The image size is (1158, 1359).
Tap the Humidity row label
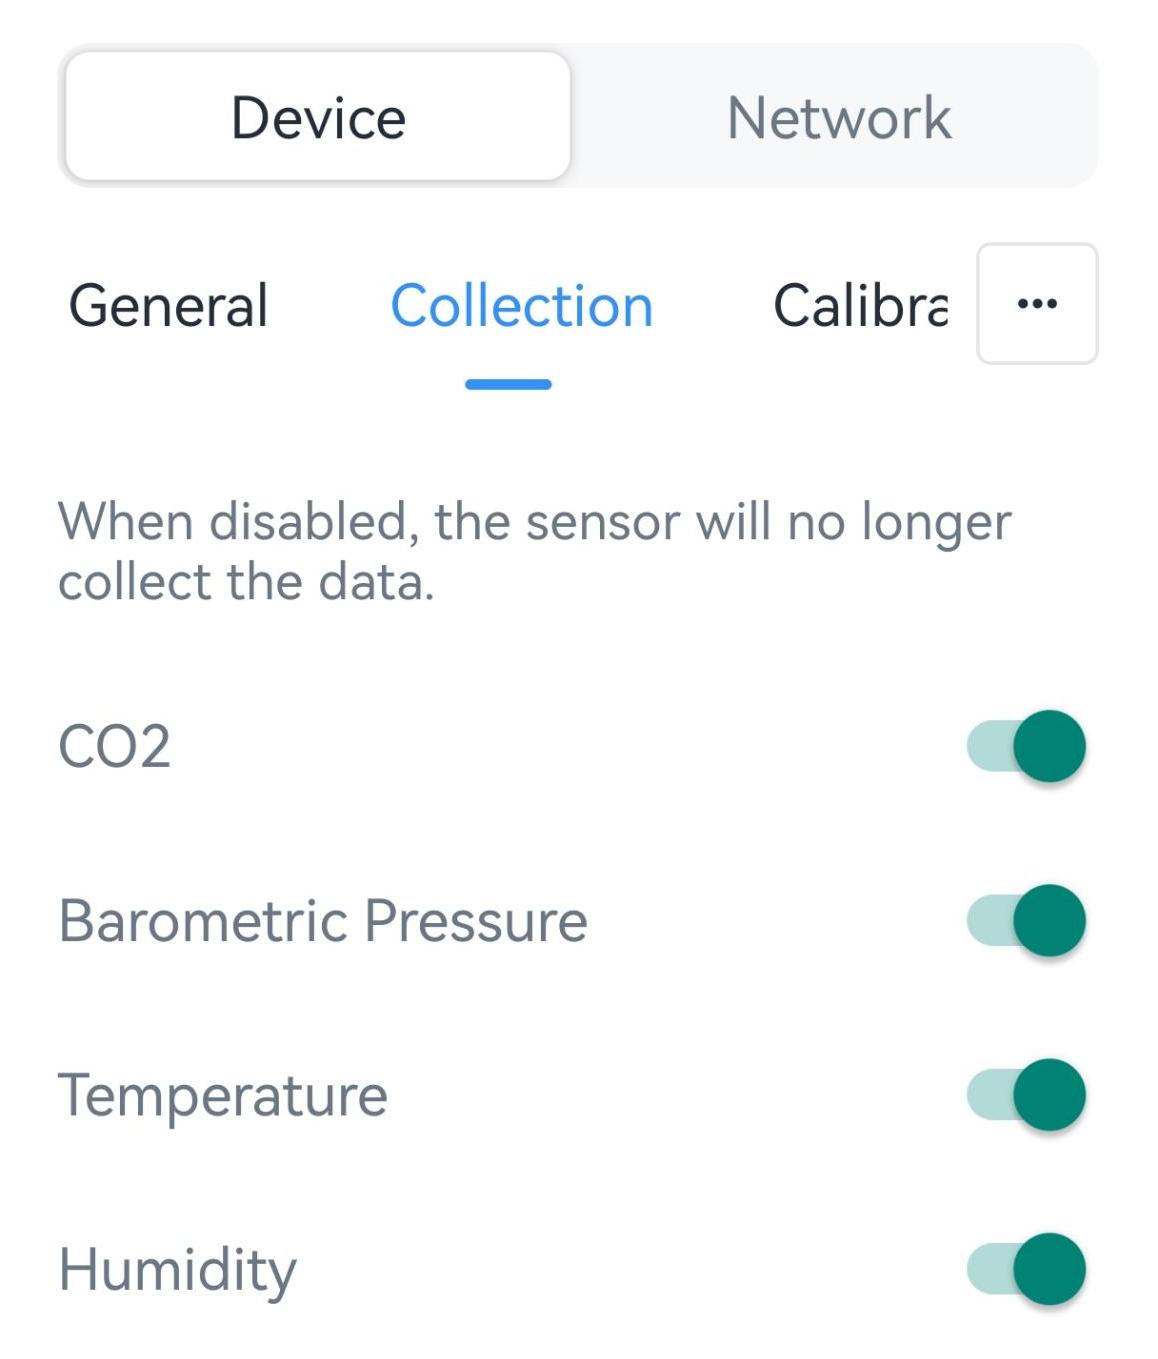(x=178, y=1270)
